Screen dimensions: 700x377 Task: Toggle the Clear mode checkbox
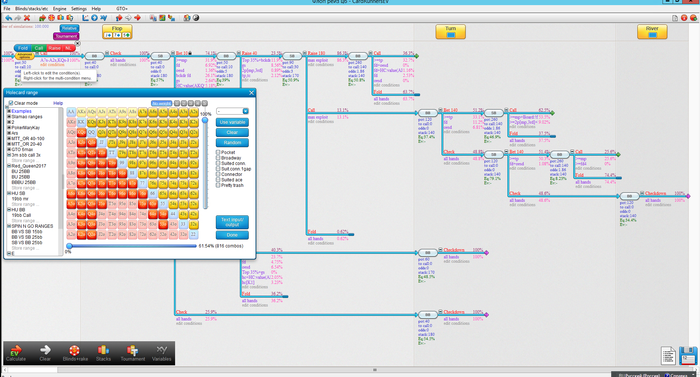(11, 103)
